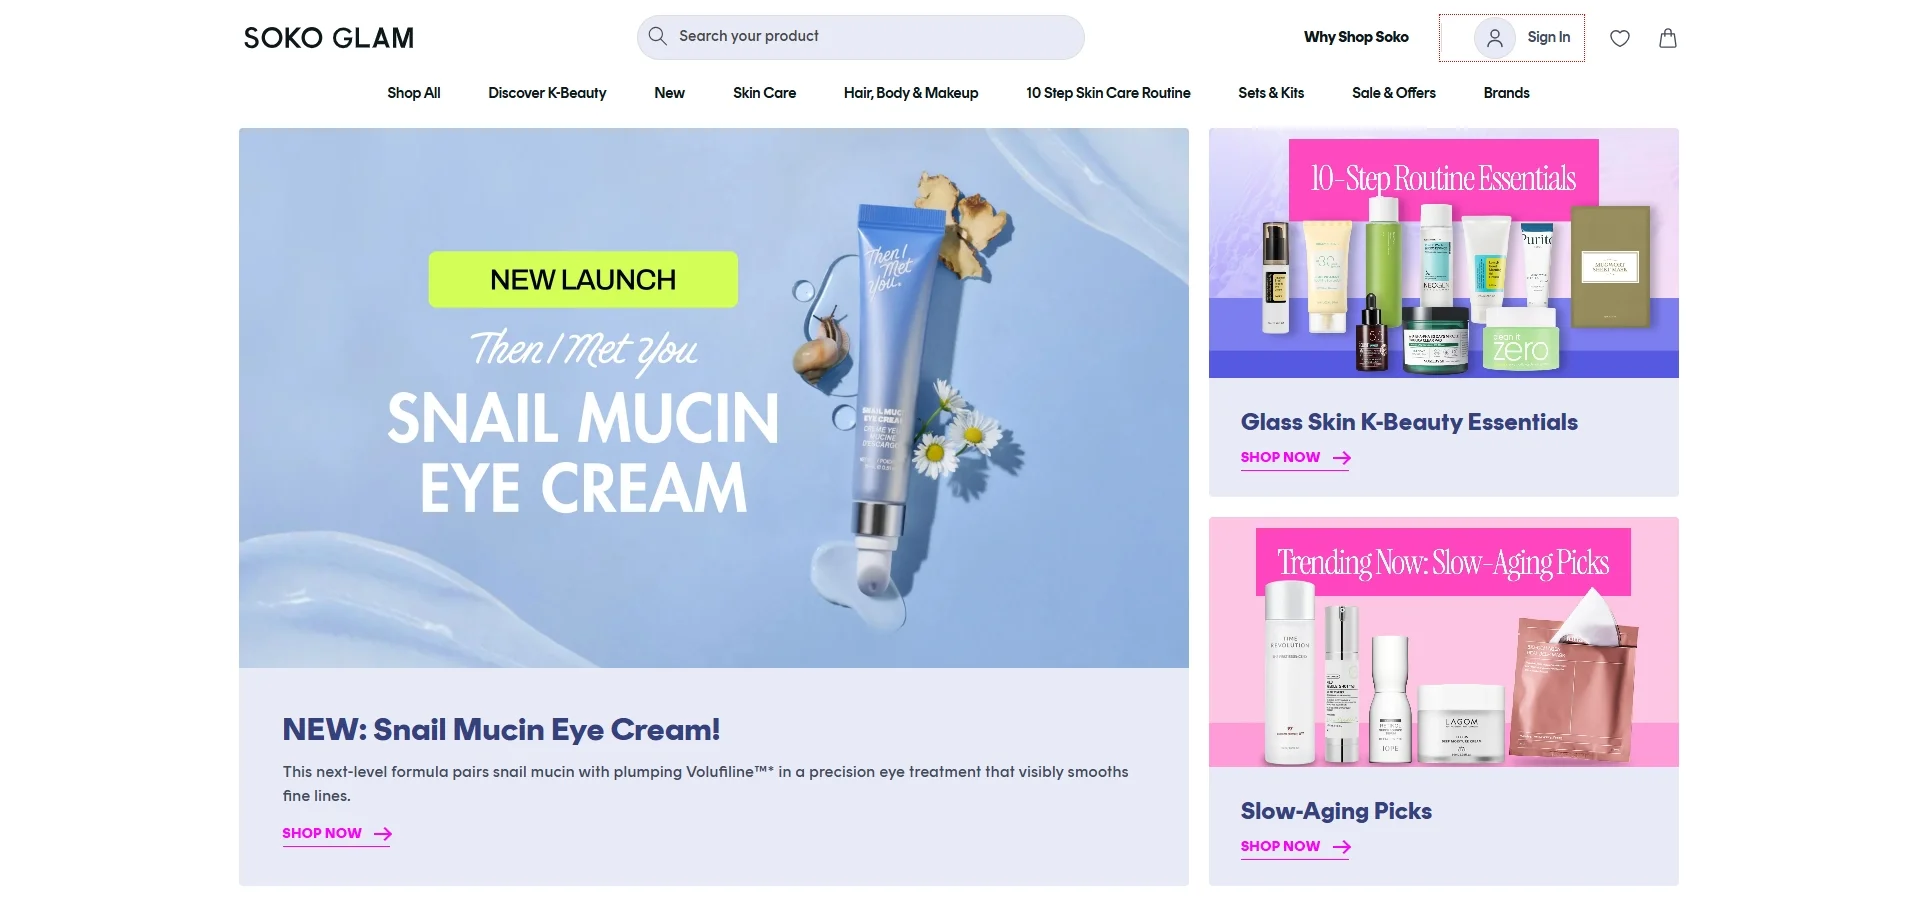Click Why Shop Soko link
Screen dimensions: 1912x903
coord(1355,37)
